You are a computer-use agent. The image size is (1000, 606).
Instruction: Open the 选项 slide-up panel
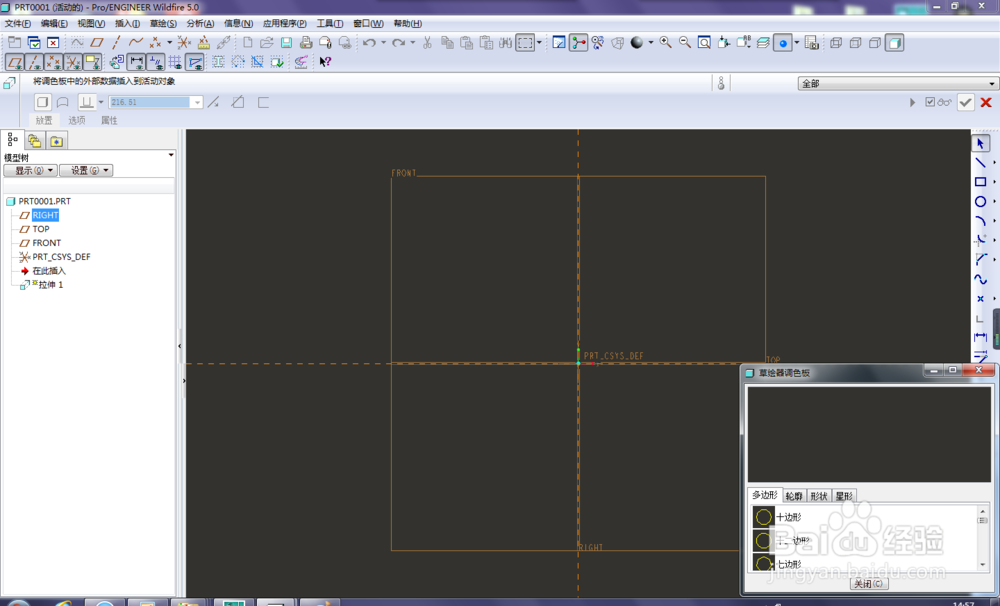tap(77, 120)
